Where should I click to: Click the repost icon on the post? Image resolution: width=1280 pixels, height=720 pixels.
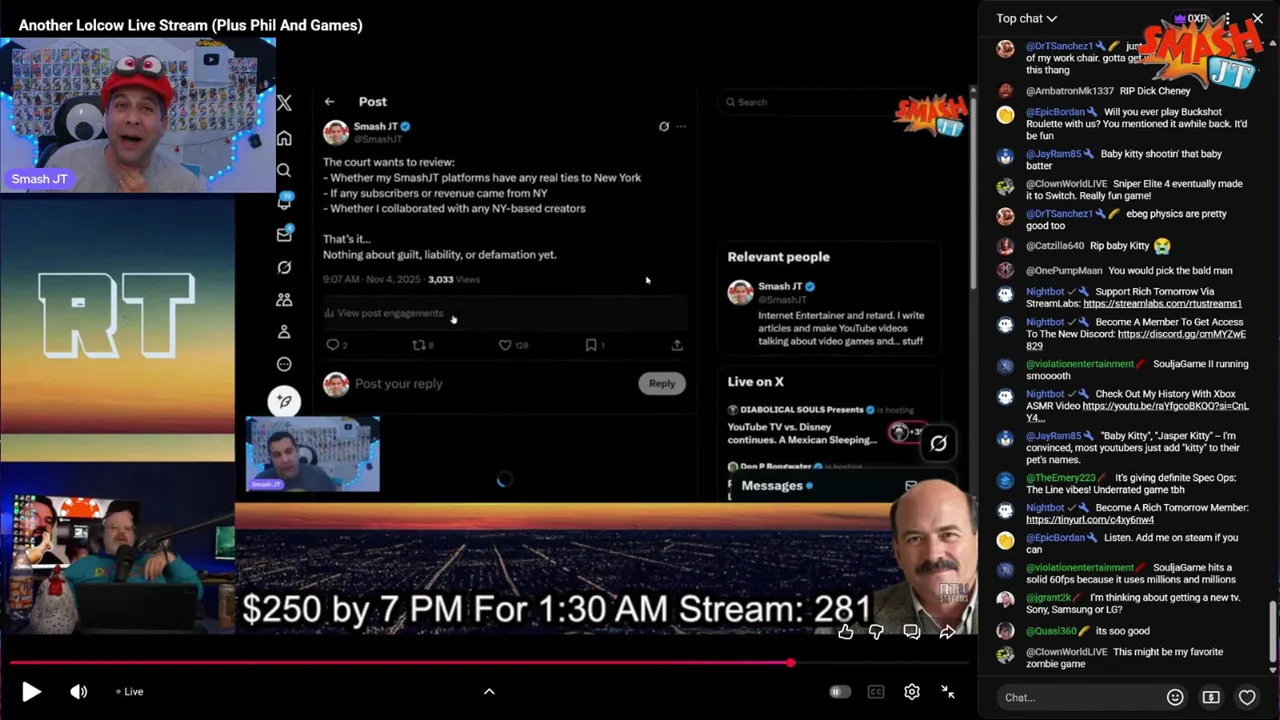420,345
